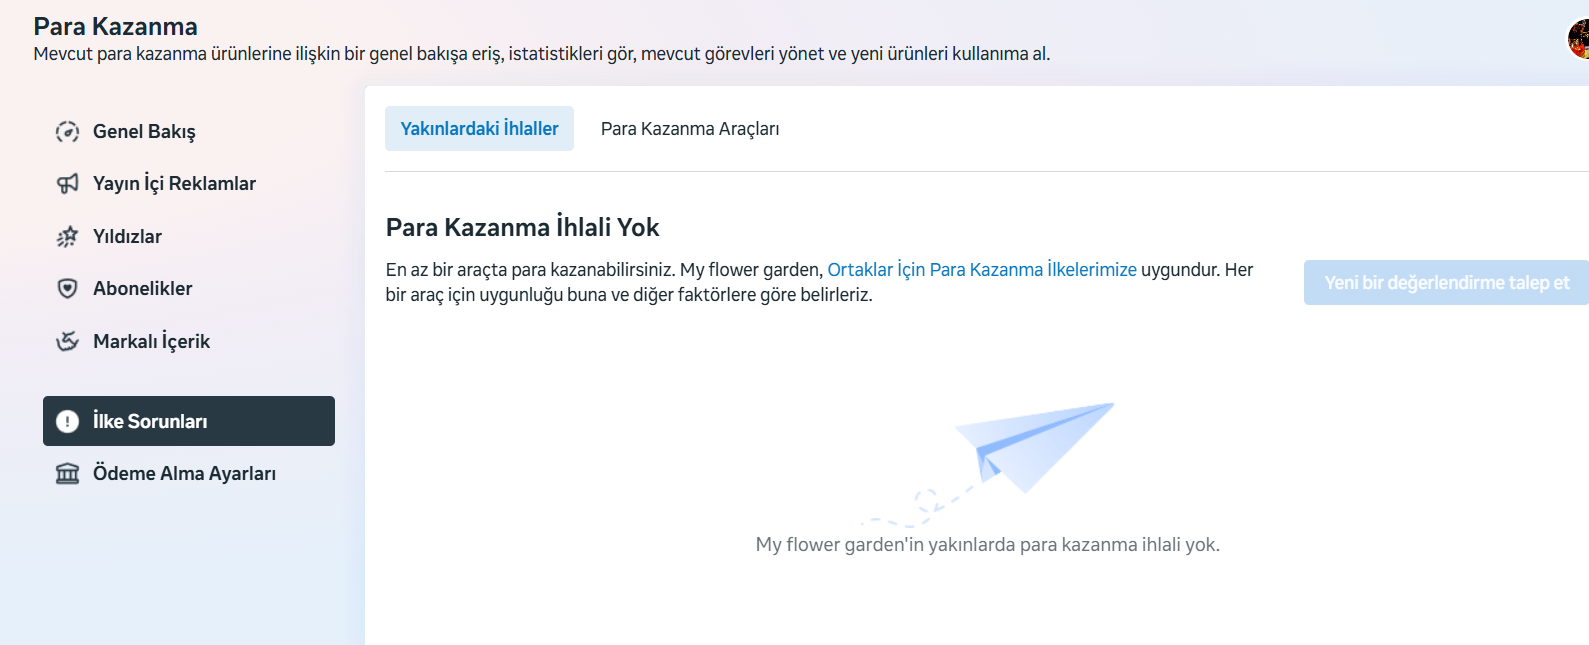The image size is (1589, 645).
Task: Click the megaphone icon for Yayın İçi Reklamlar
Action: click(x=67, y=184)
